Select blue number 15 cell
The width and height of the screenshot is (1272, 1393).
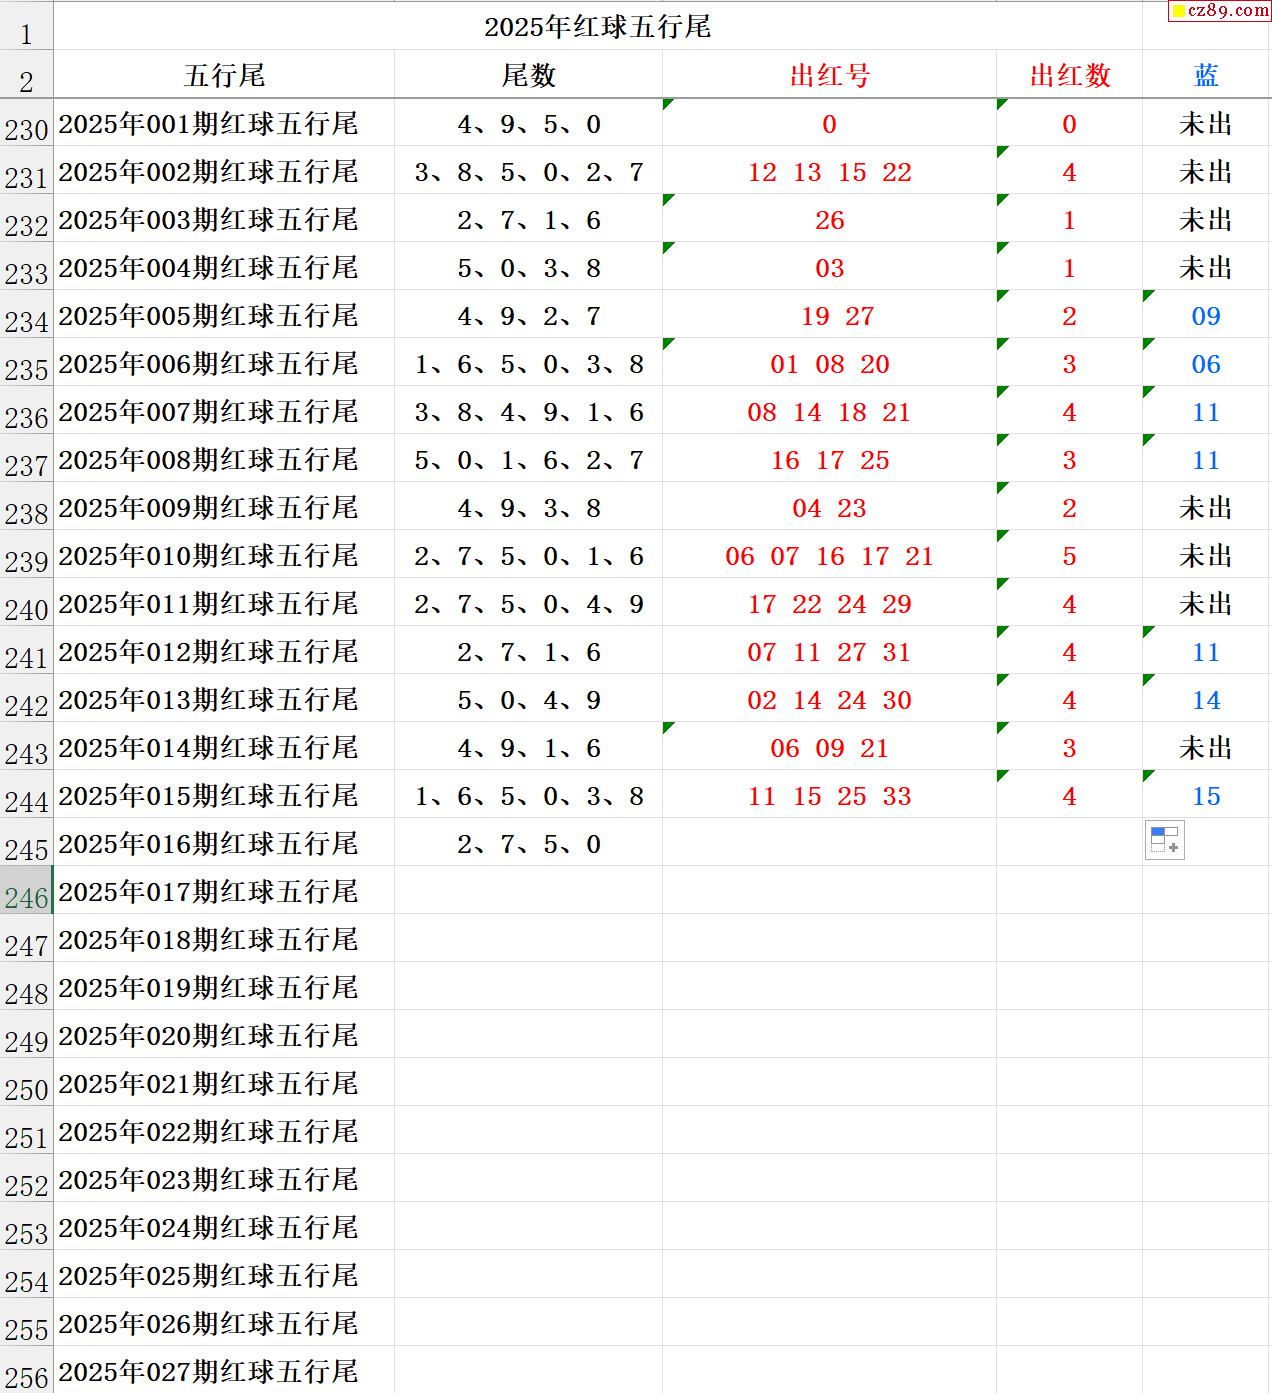point(1206,796)
